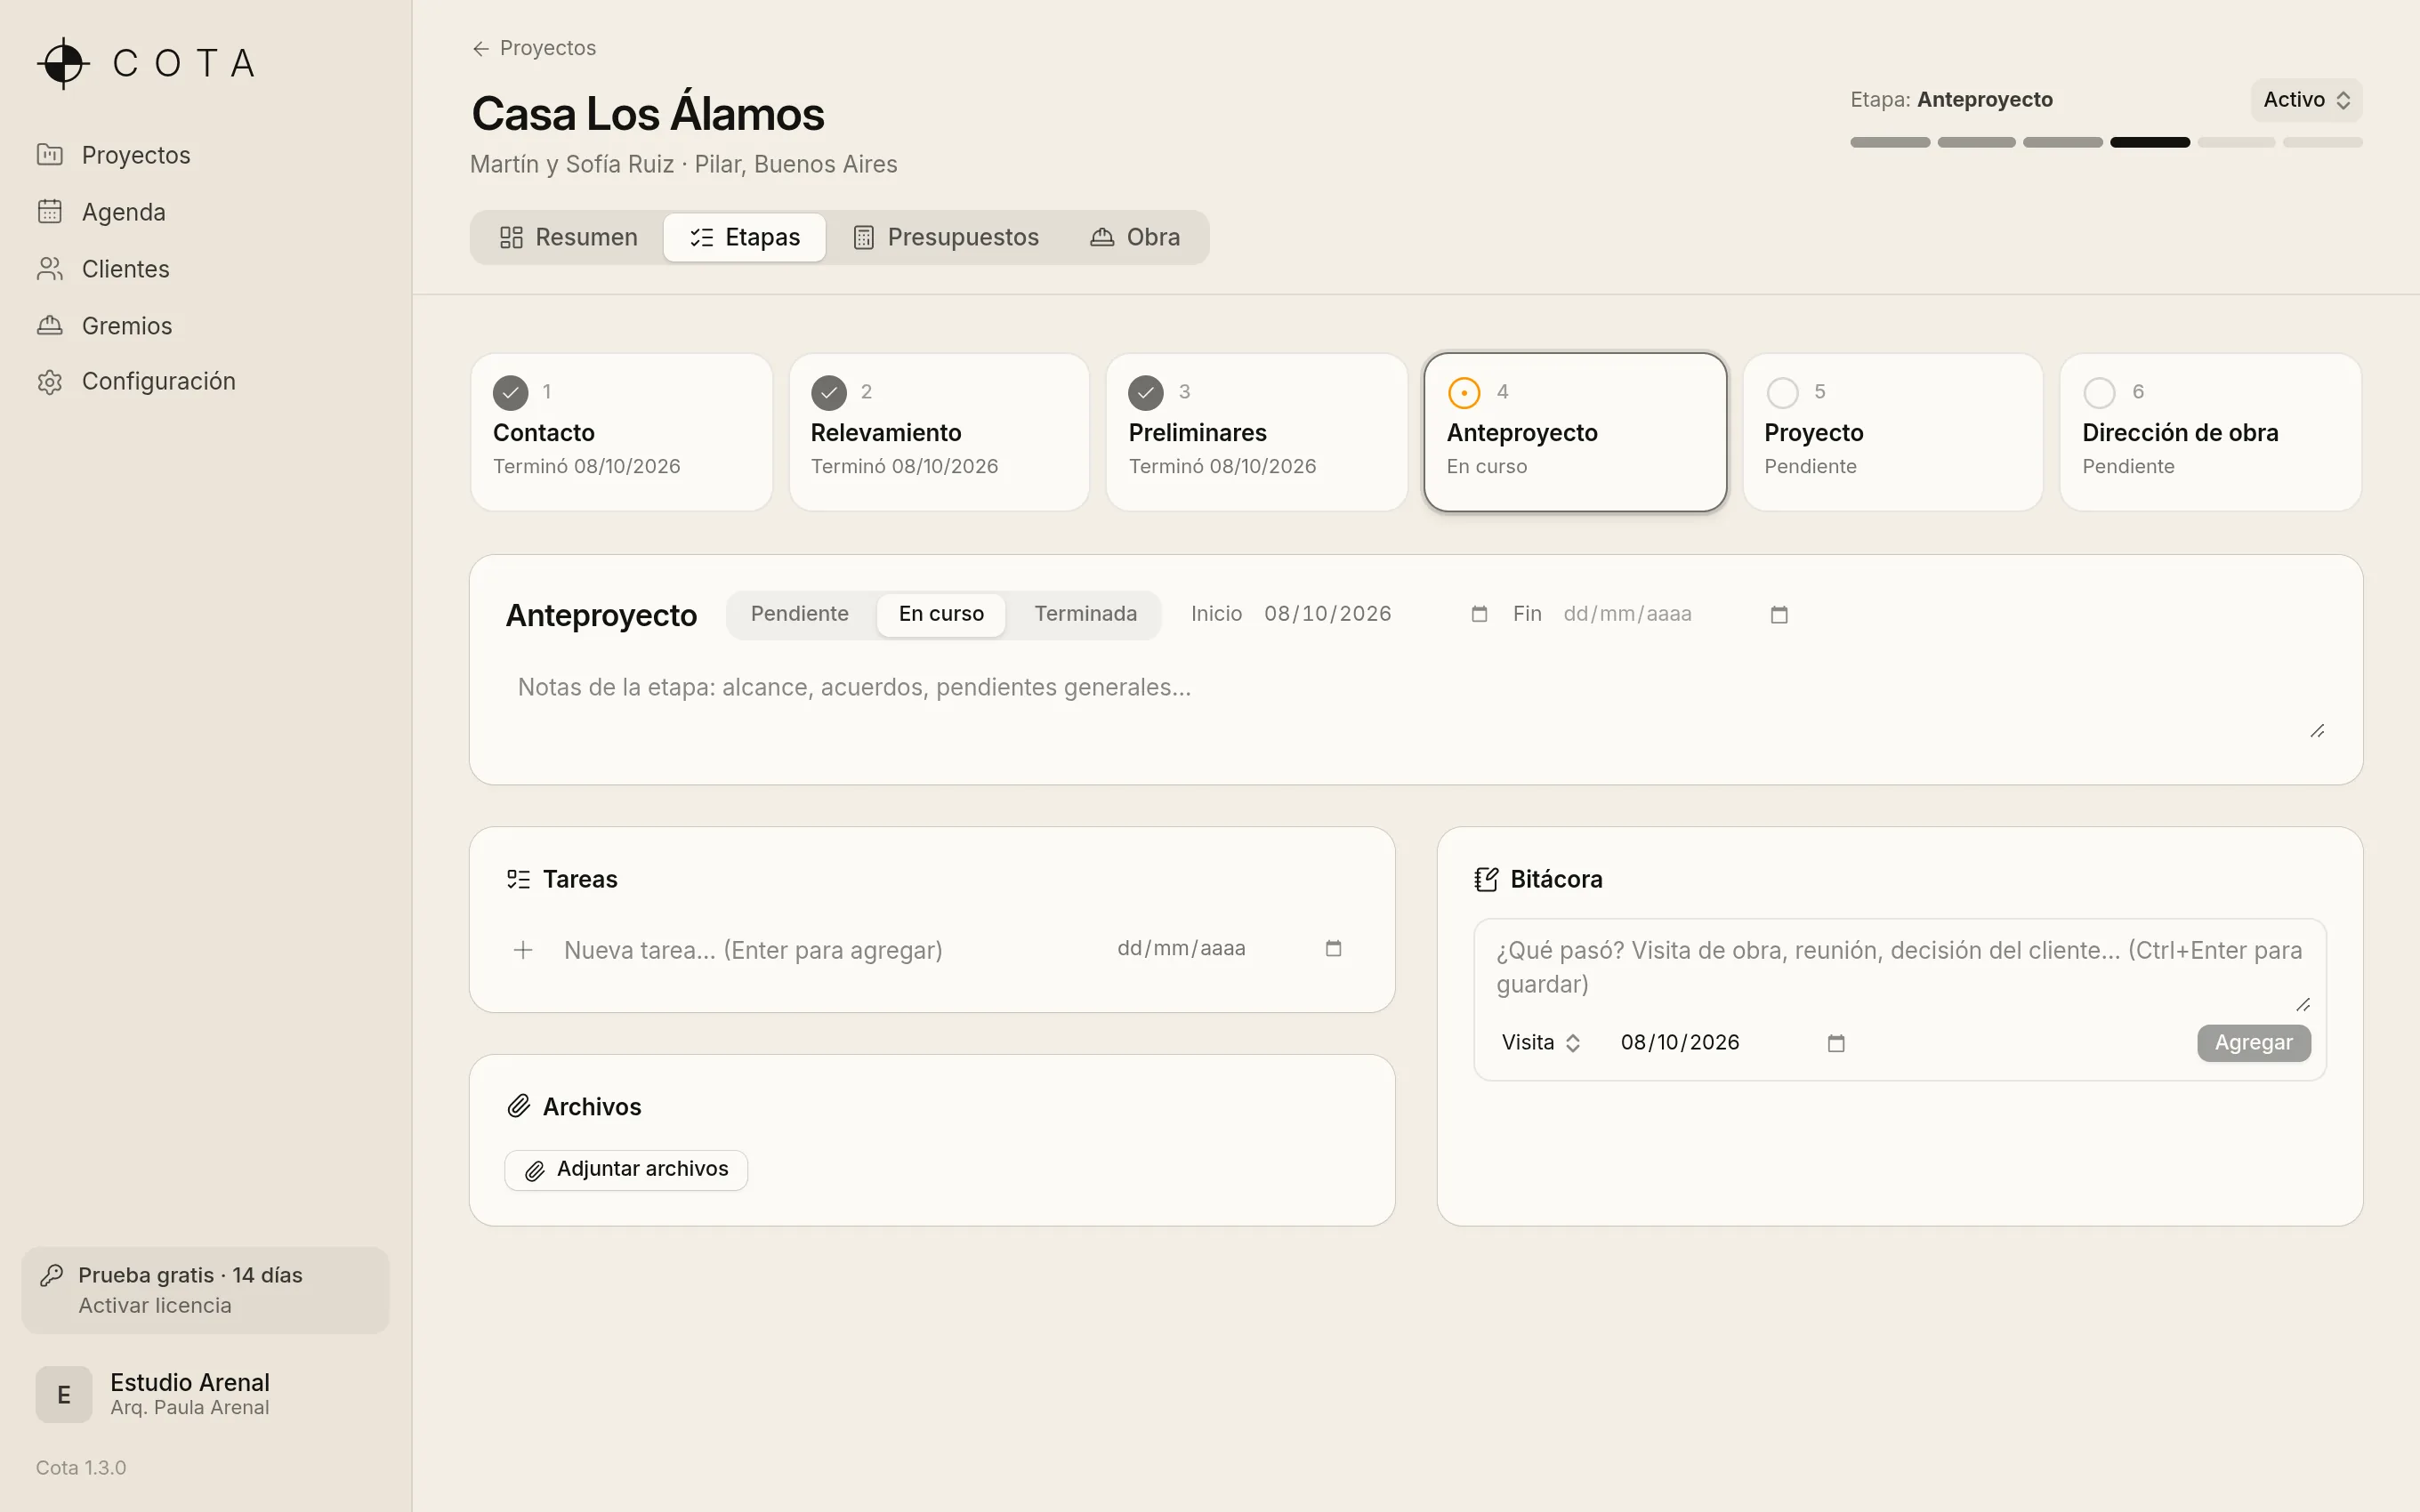Click the key icon in trial banner

51,1275
